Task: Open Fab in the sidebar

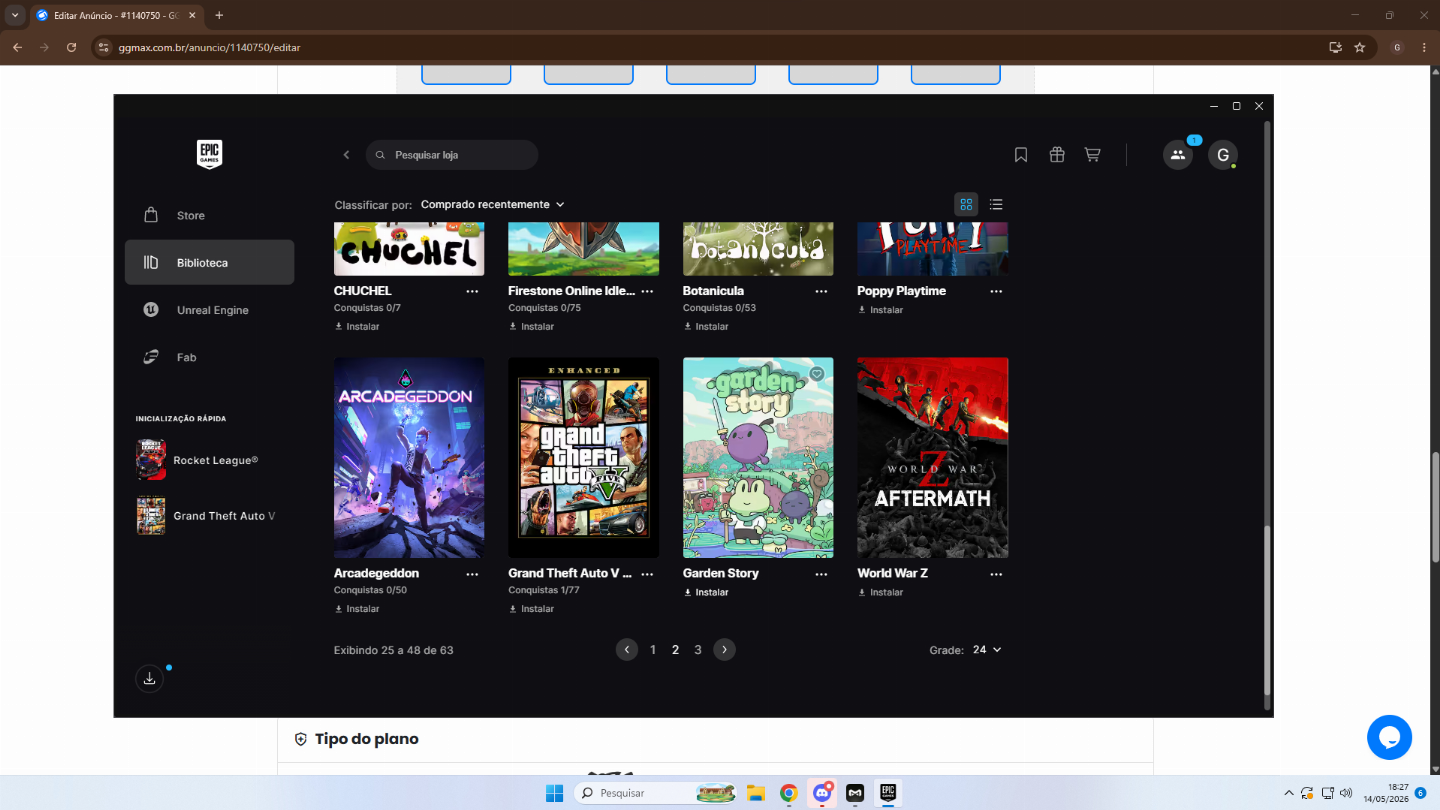Action: (209, 357)
